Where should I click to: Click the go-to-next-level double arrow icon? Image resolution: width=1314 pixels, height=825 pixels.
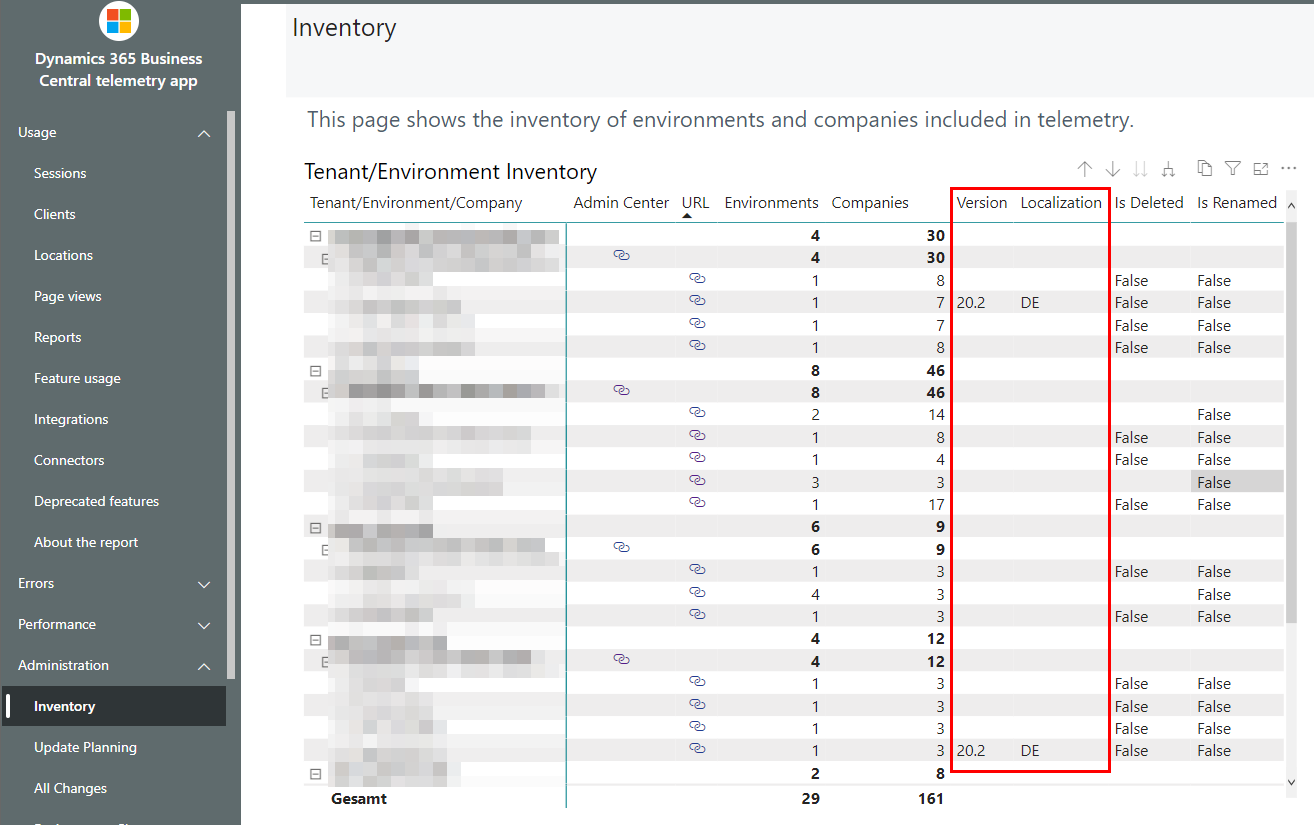pos(1140,168)
